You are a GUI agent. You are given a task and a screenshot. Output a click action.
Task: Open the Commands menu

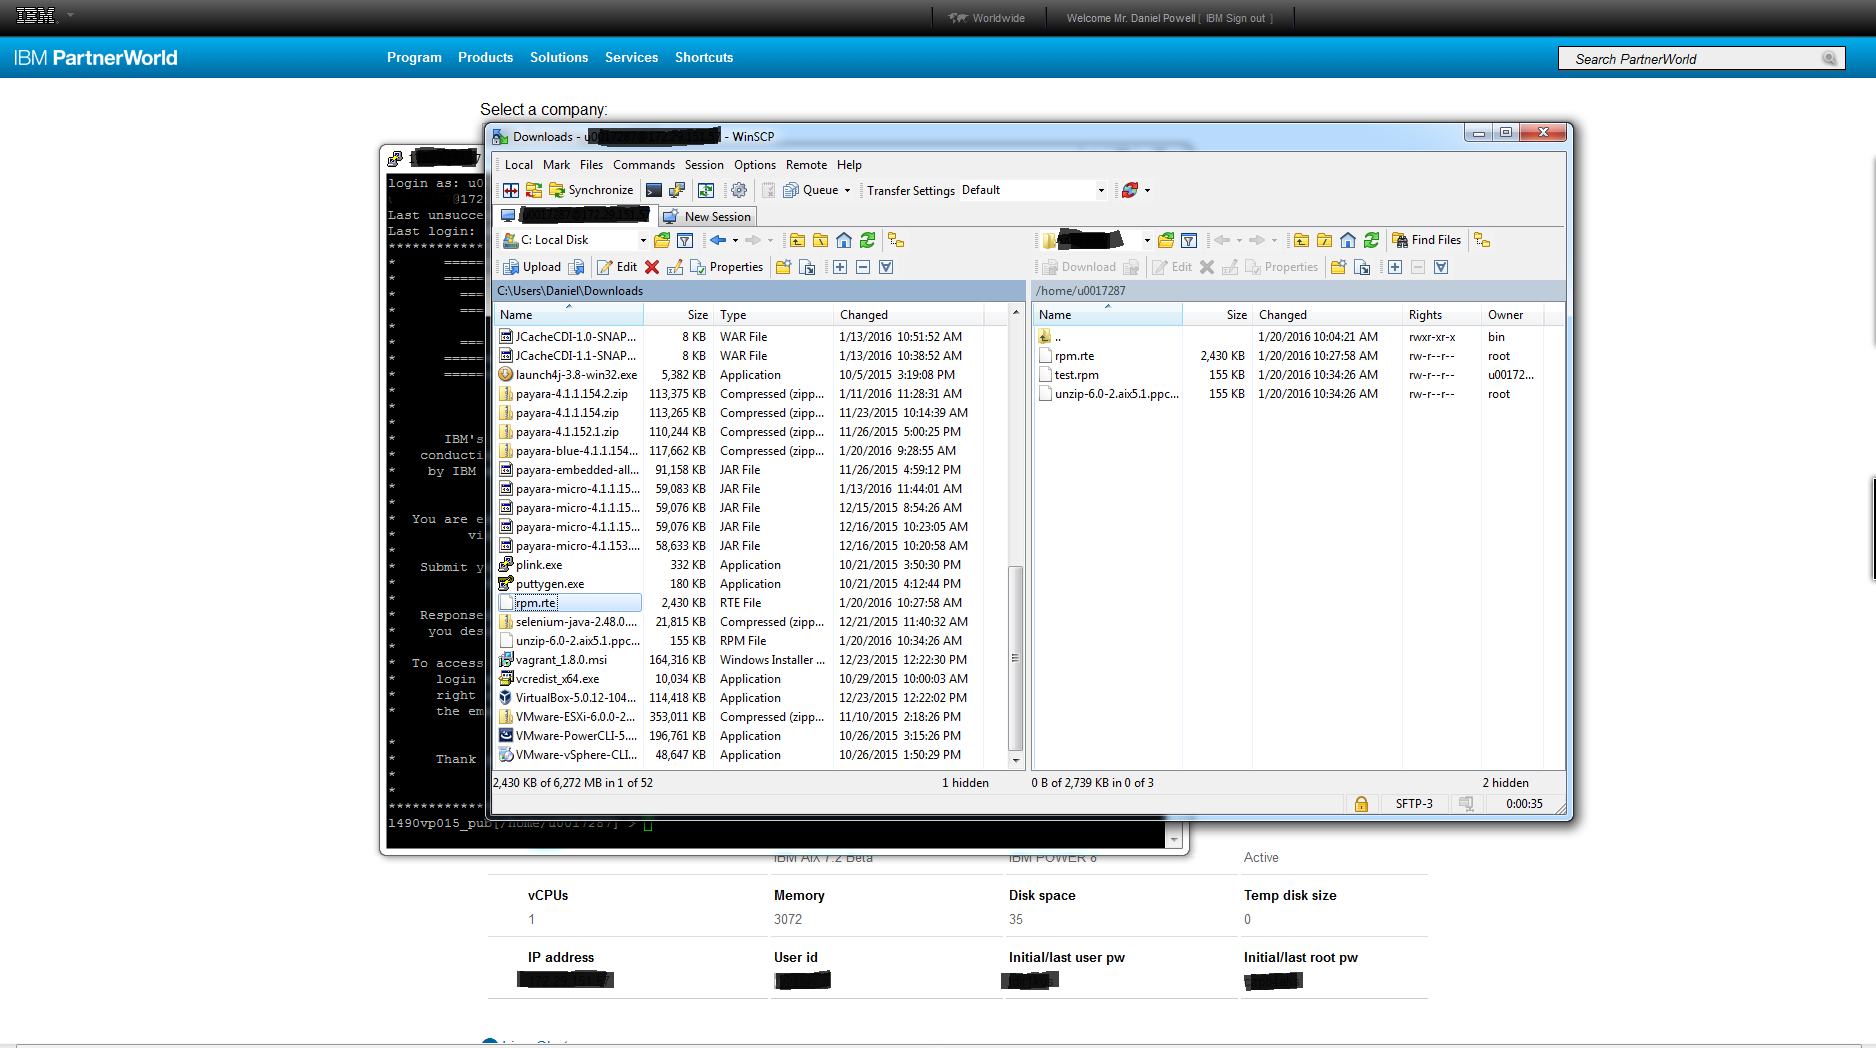click(643, 165)
